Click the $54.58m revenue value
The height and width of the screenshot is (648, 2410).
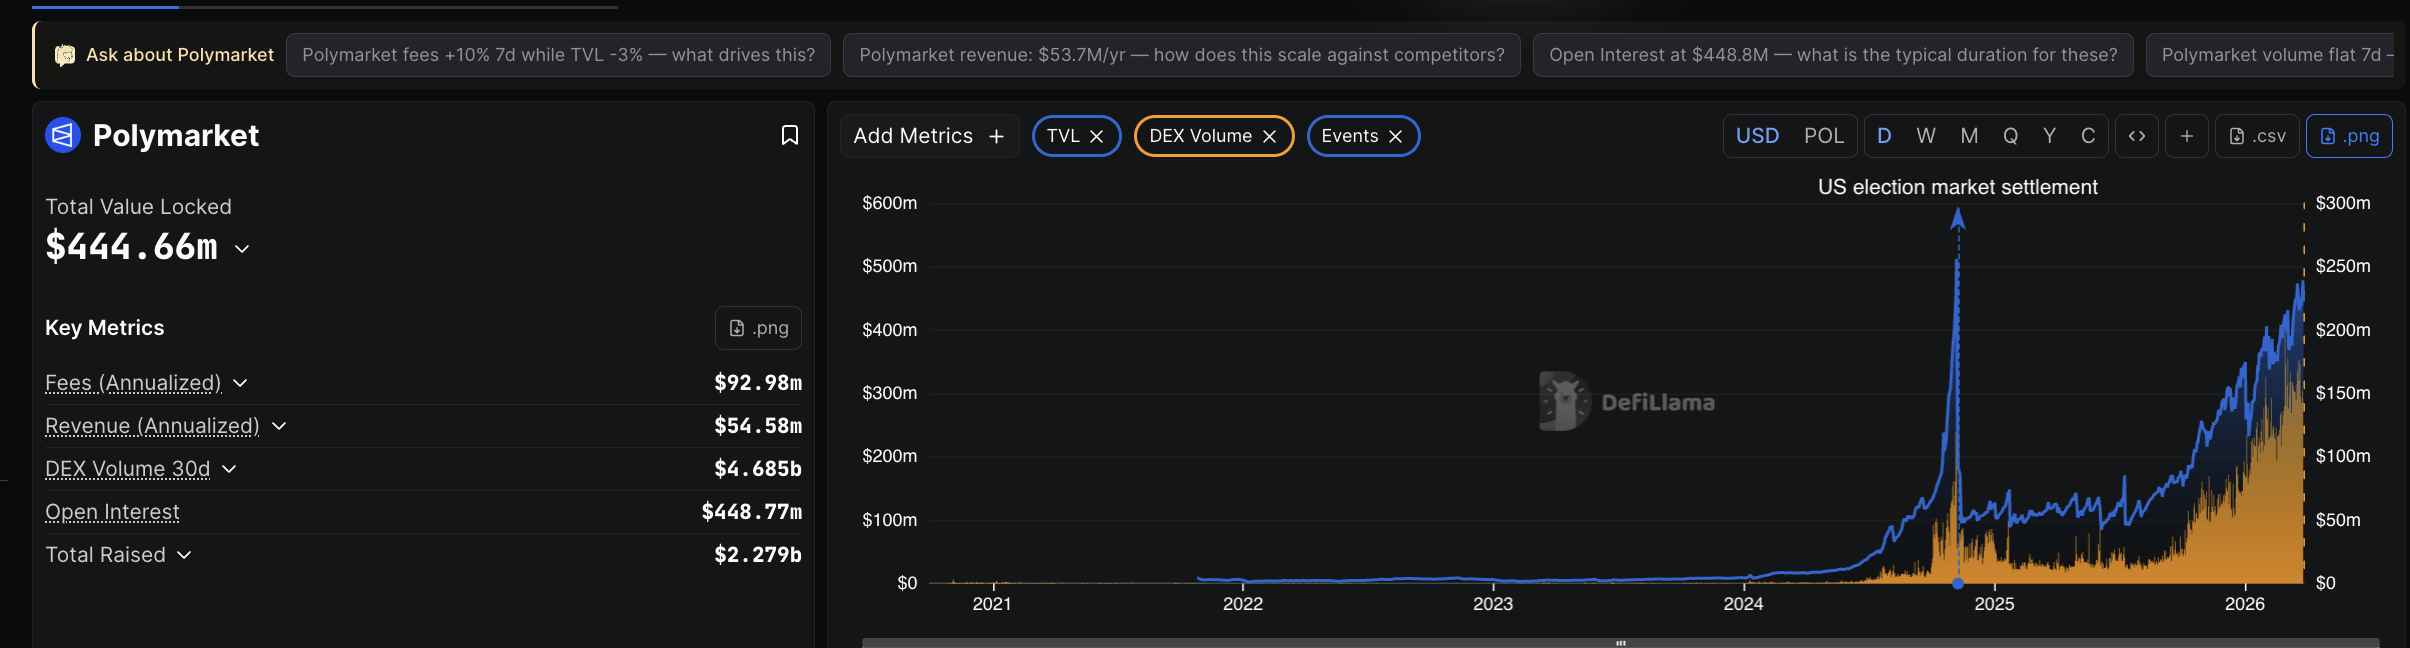[x=758, y=426]
